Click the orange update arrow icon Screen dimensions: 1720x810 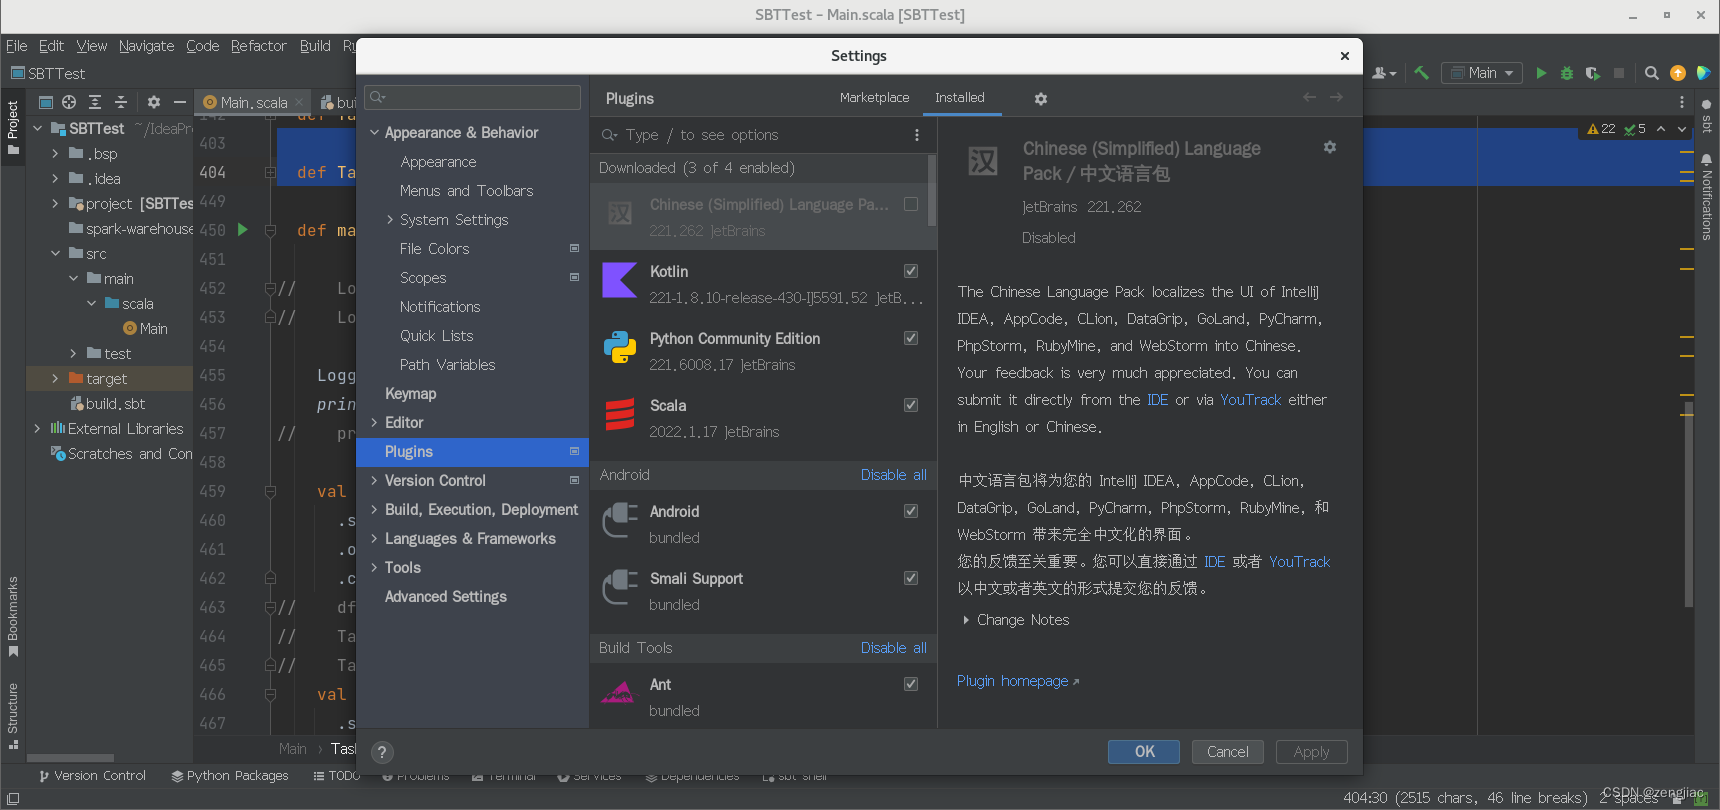click(1678, 73)
